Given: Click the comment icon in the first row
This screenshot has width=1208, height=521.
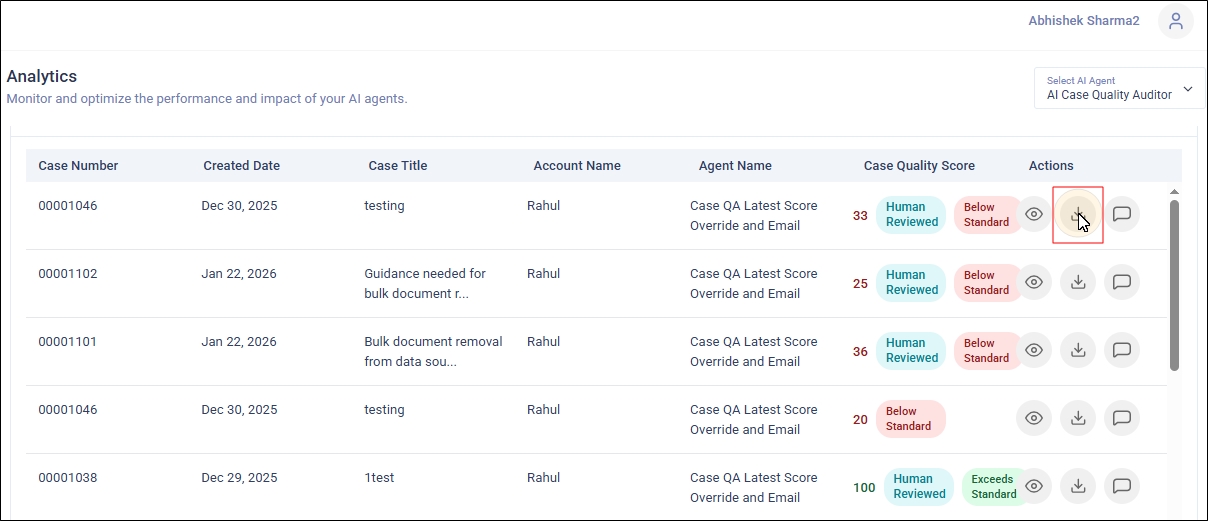Looking at the screenshot, I should coord(1122,214).
